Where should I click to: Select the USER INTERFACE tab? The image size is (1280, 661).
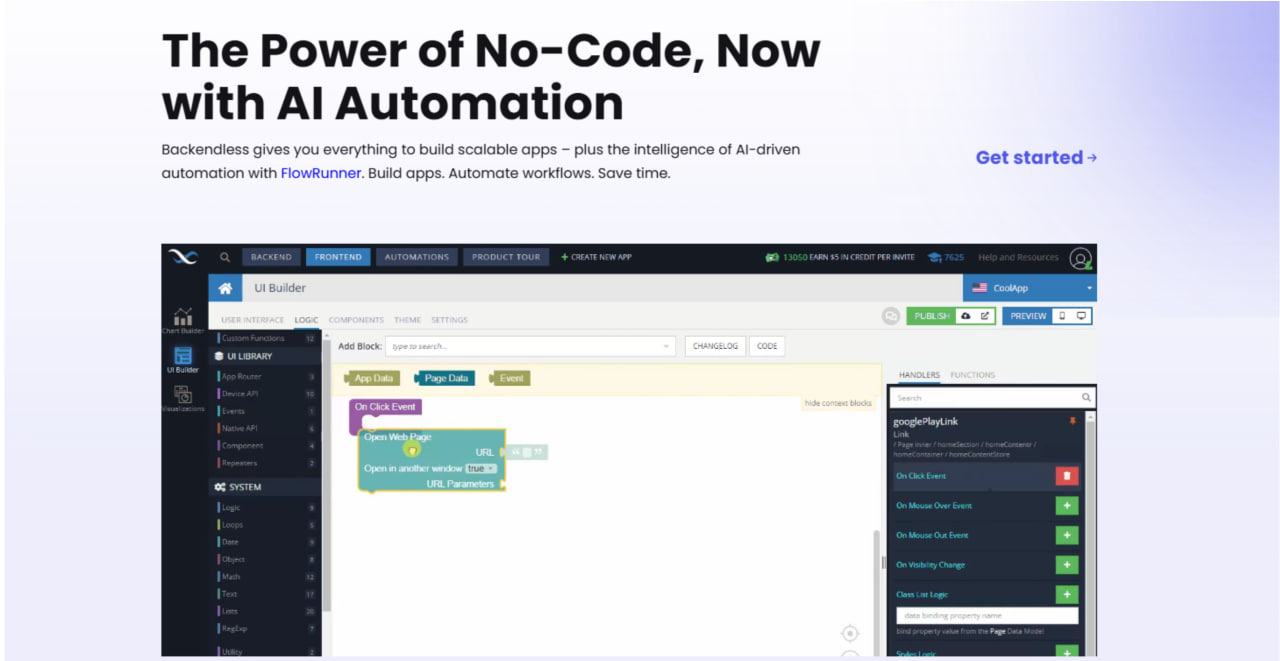click(252, 320)
